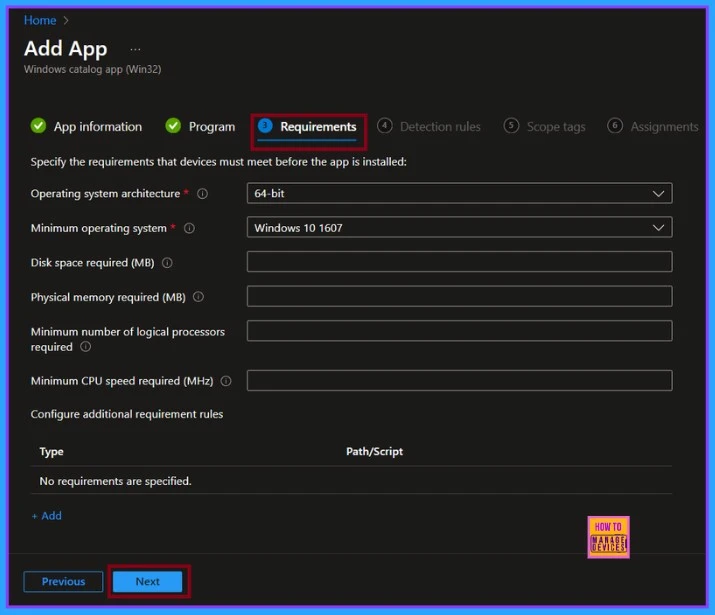
Task: Open the ellipsis menu beside Add App
Action: [135, 49]
